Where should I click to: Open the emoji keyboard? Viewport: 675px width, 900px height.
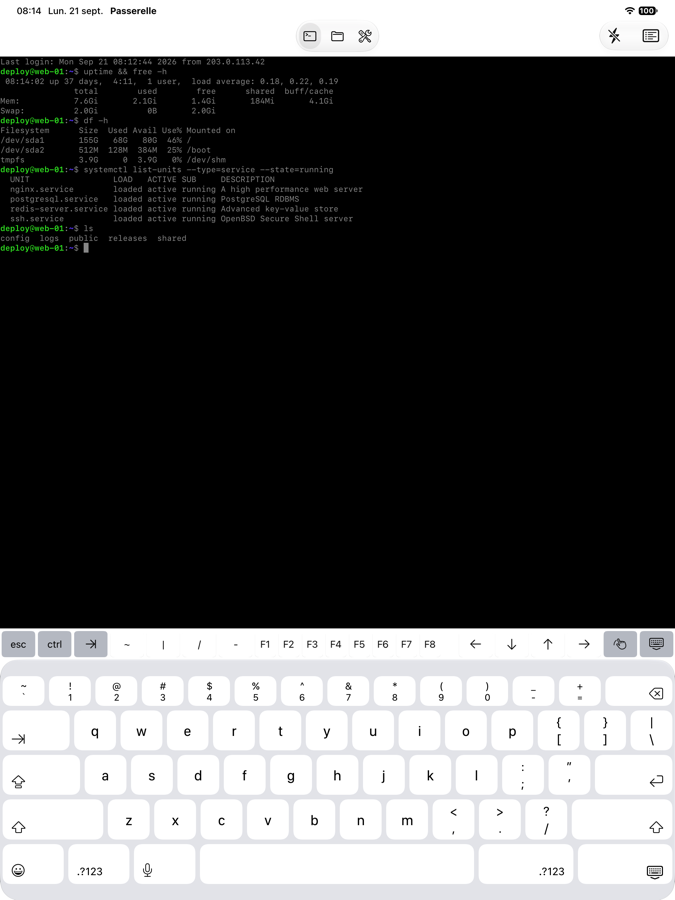point(33,864)
